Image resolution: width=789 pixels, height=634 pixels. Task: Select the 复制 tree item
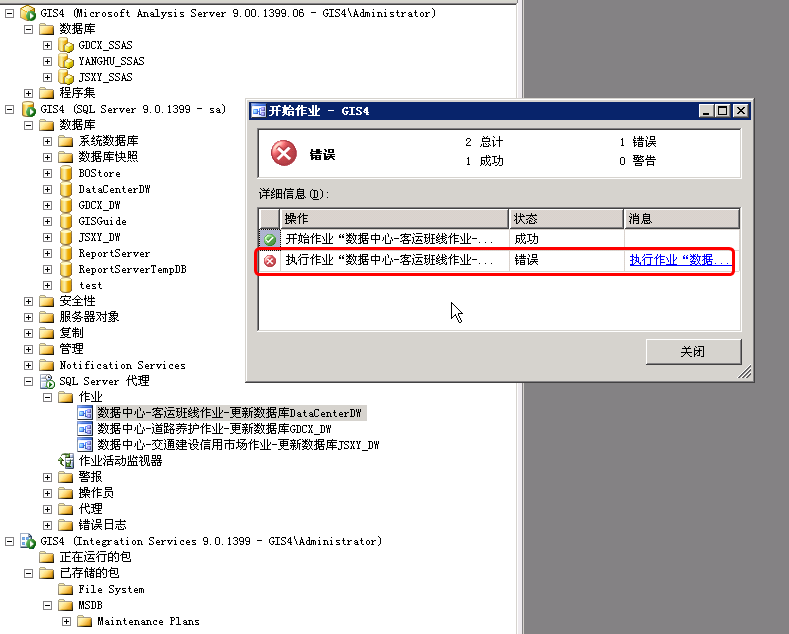[x=71, y=333]
